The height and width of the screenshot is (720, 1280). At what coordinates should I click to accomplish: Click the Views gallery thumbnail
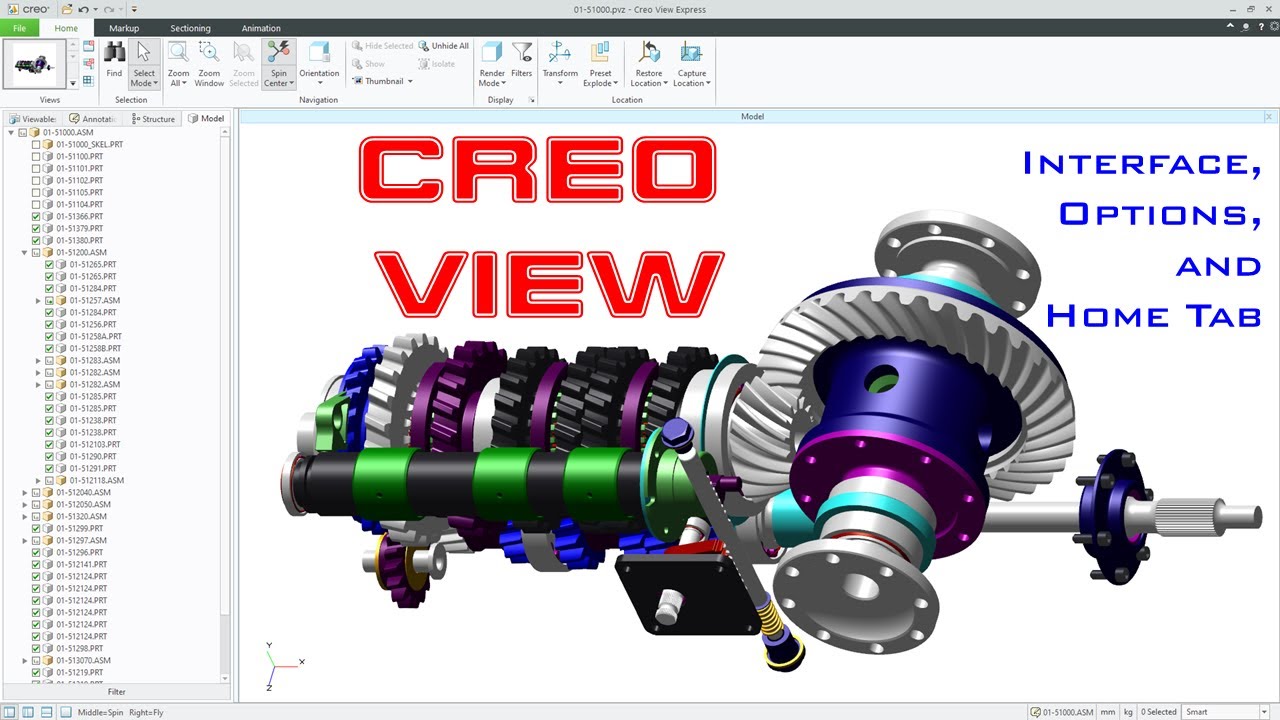coord(35,64)
